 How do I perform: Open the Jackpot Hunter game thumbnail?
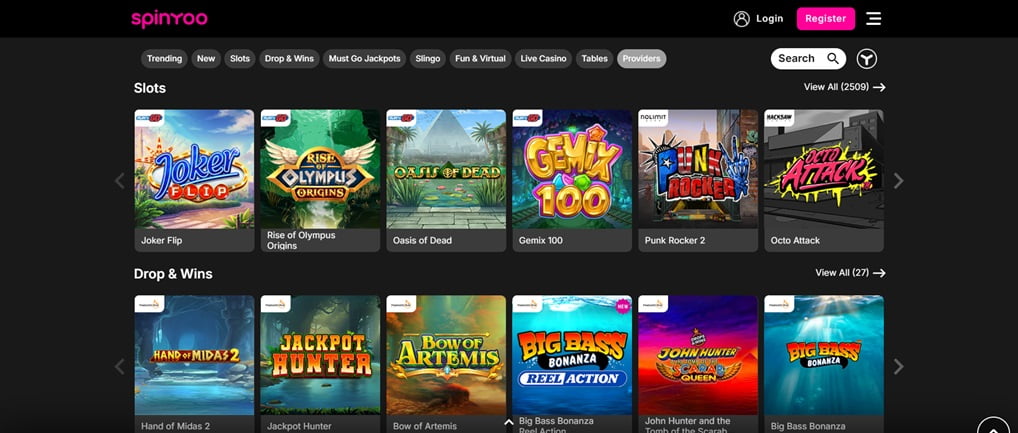tap(320, 355)
